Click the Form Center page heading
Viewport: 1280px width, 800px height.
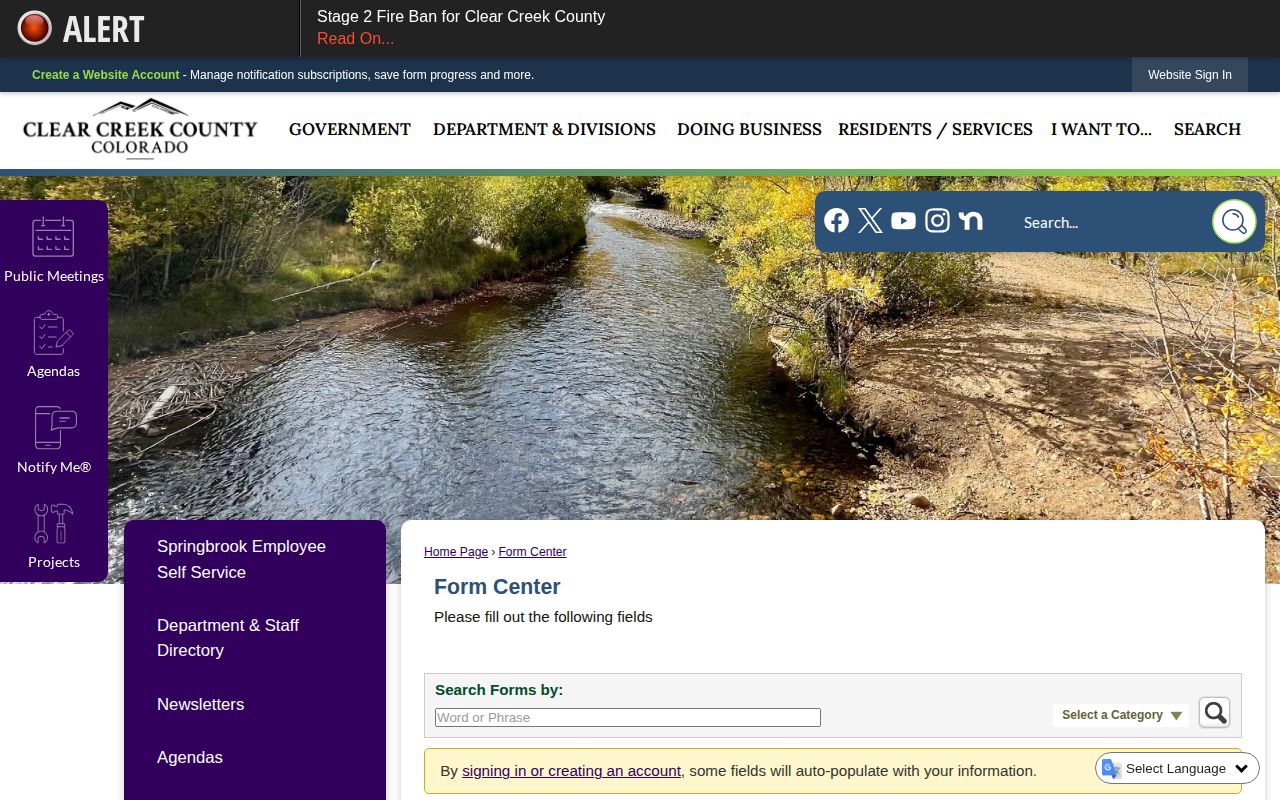[x=497, y=587]
